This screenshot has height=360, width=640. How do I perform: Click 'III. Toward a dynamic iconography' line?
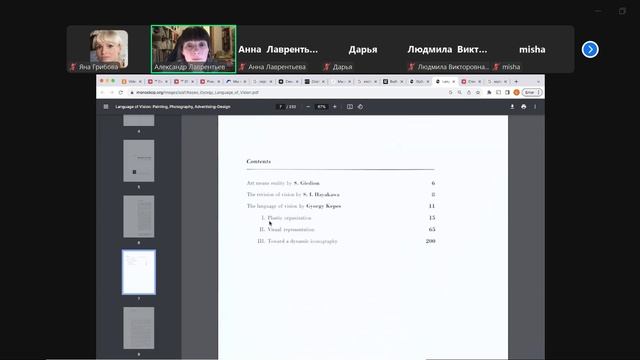tap(298, 241)
